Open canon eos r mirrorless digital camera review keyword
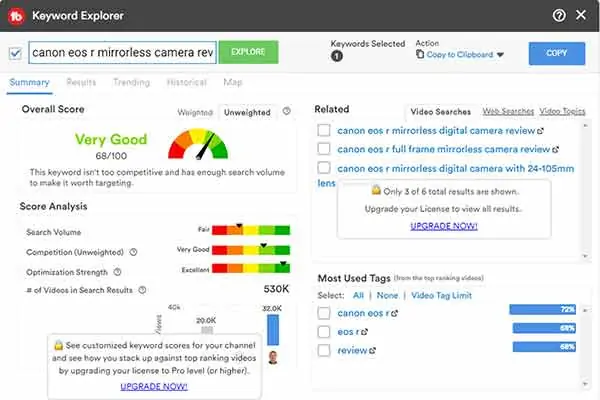600x400 pixels. point(436,131)
